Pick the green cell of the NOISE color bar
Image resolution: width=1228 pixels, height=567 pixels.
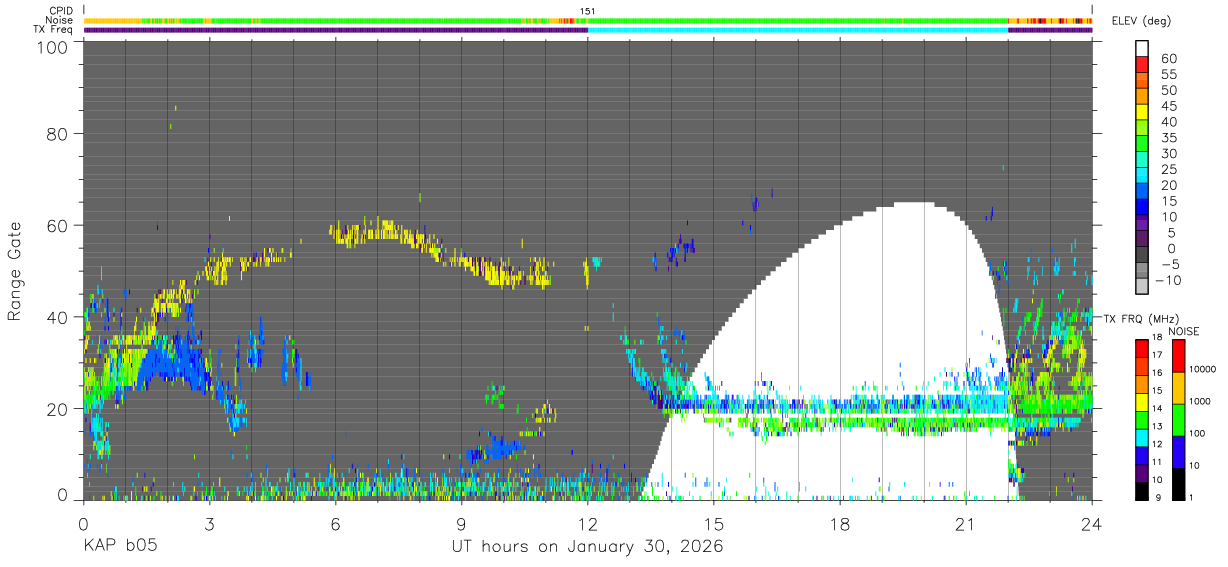(1179, 420)
